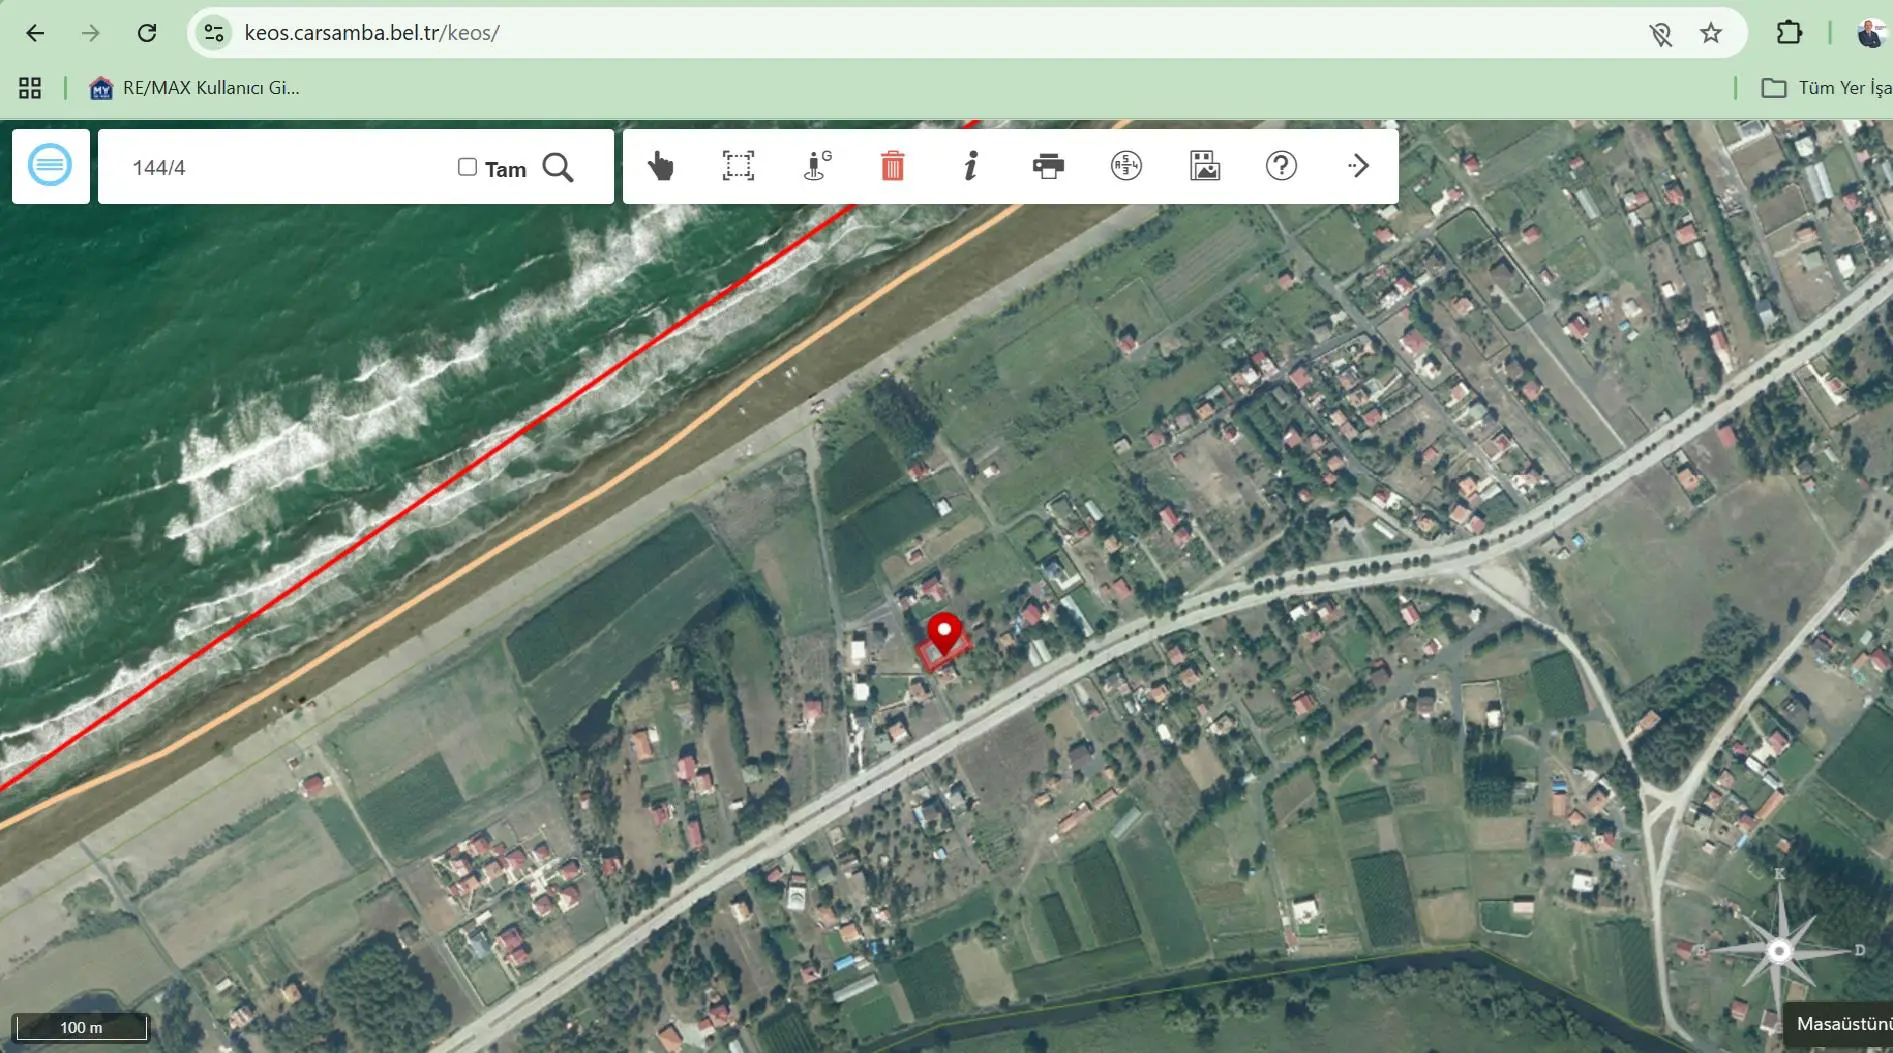The height and width of the screenshot is (1053, 1893).
Task: Select the rectangle selection tool
Action: (x=738, y=166)
